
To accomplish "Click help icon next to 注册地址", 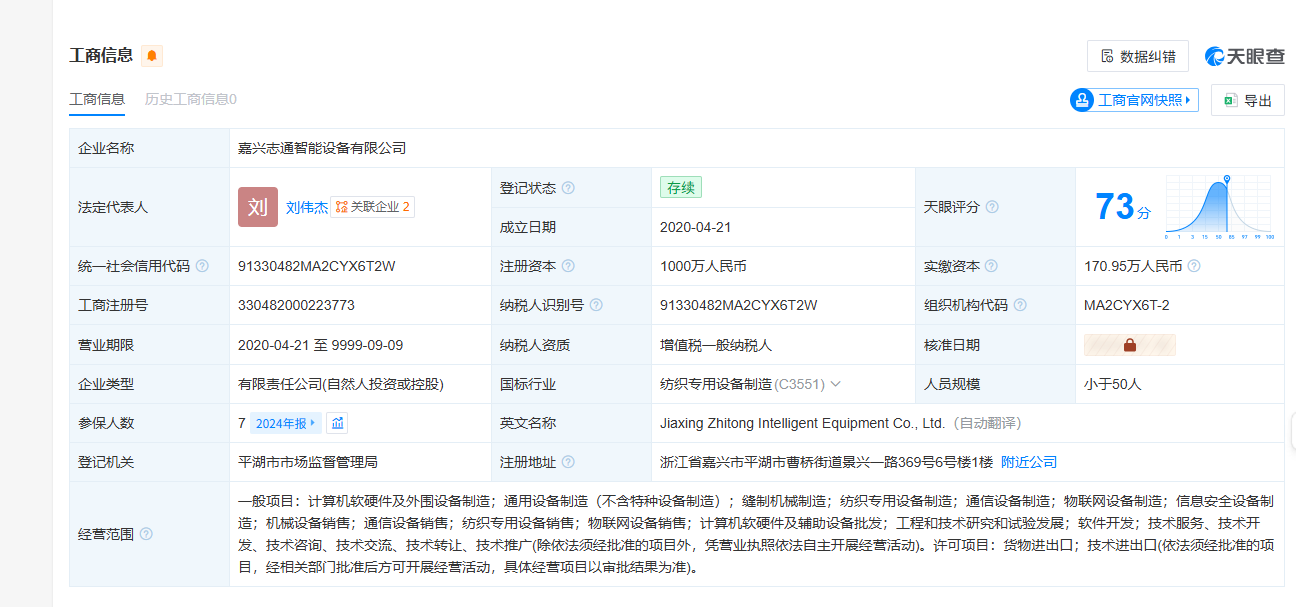I will (568, 462).
